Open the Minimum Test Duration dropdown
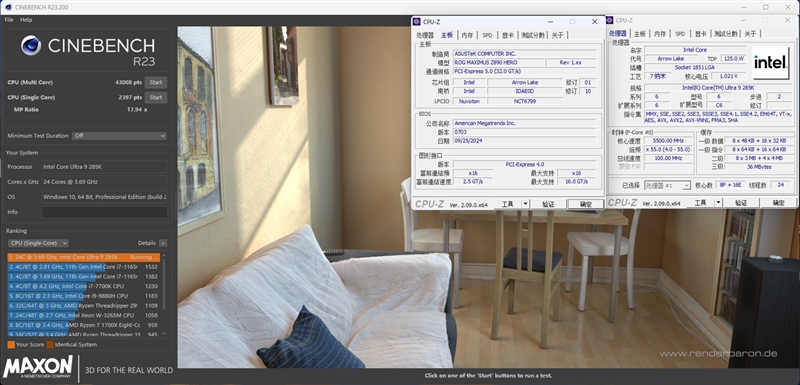800x385 pixels. point(119,136)
